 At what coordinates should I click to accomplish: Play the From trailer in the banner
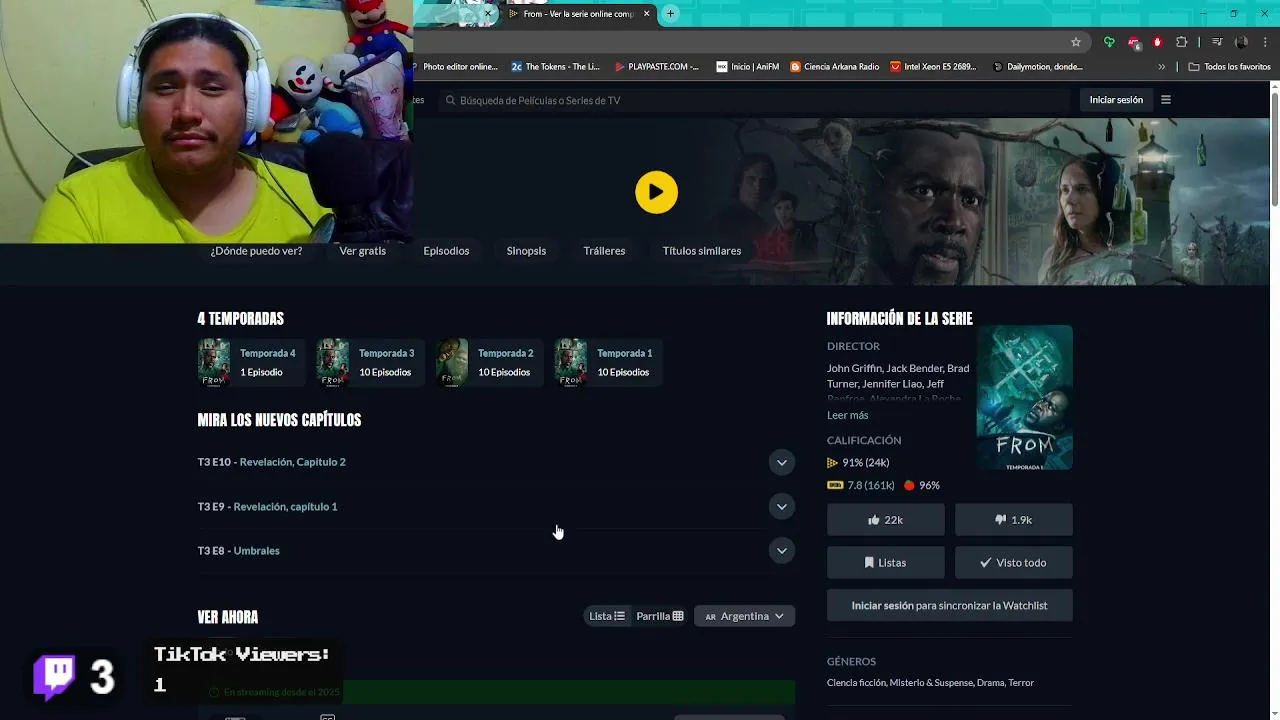pos(656,192)
